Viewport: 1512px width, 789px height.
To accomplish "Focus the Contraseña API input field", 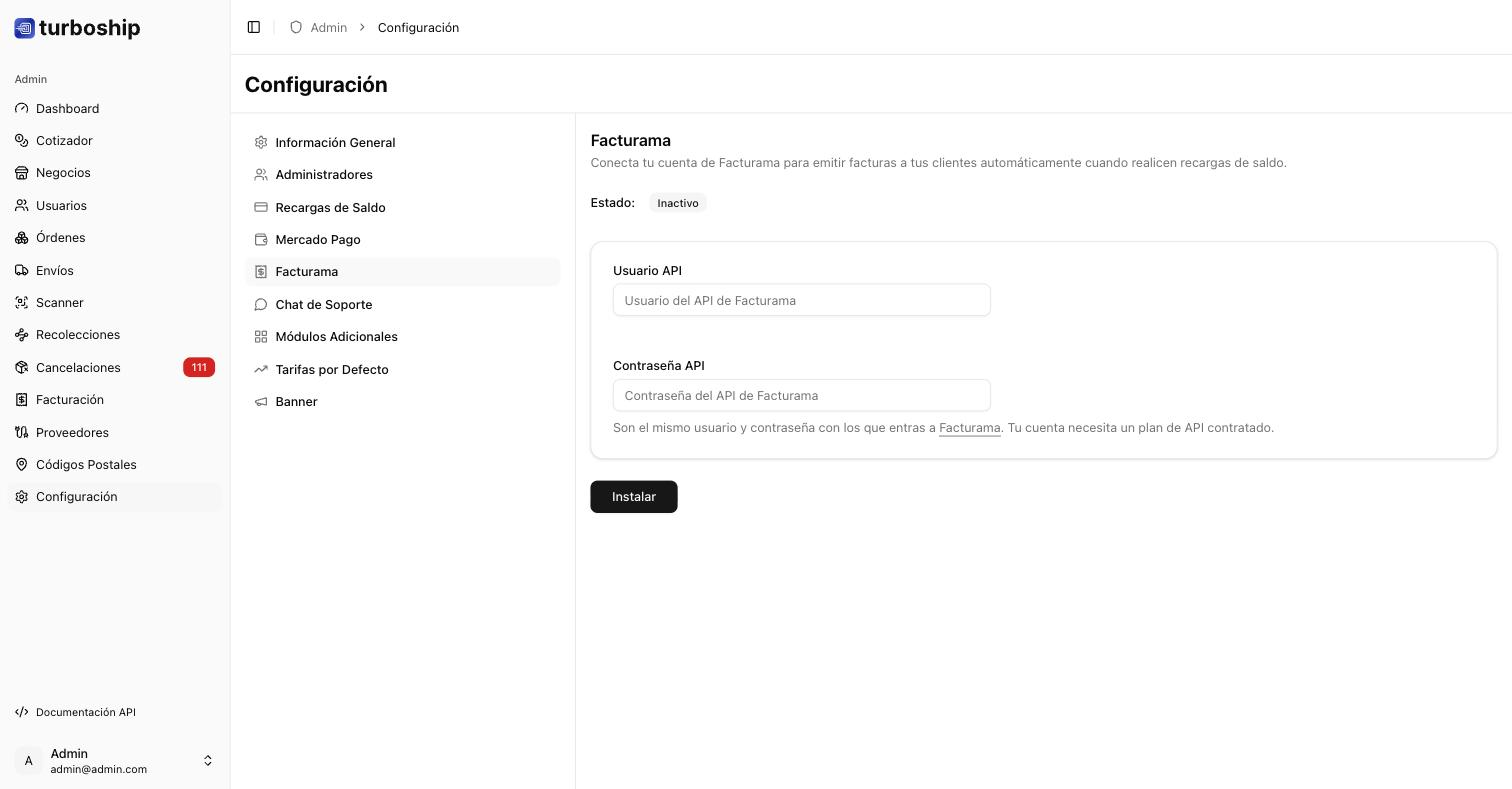I will 802,395.
